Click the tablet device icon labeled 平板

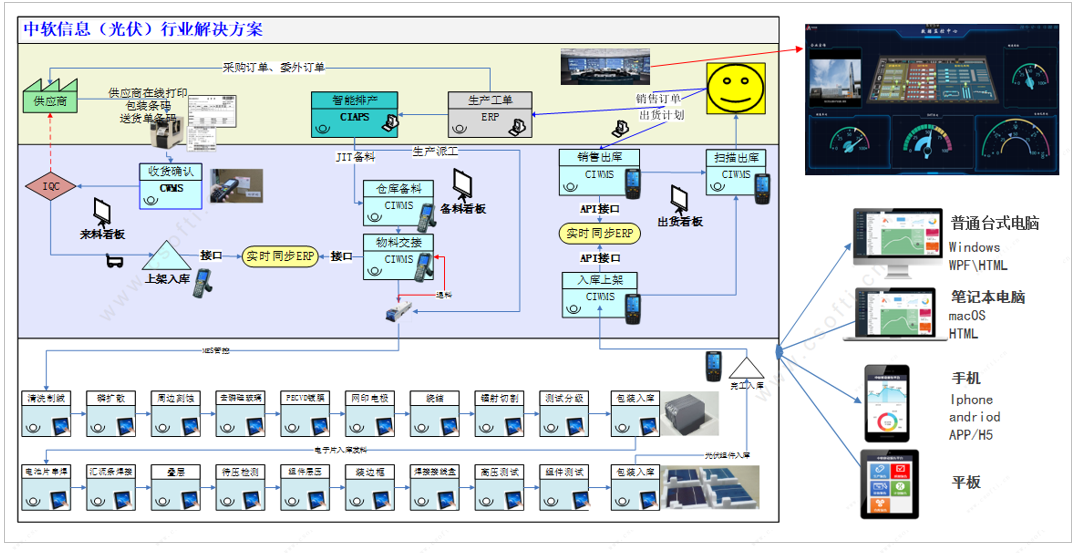pos(890,485)
